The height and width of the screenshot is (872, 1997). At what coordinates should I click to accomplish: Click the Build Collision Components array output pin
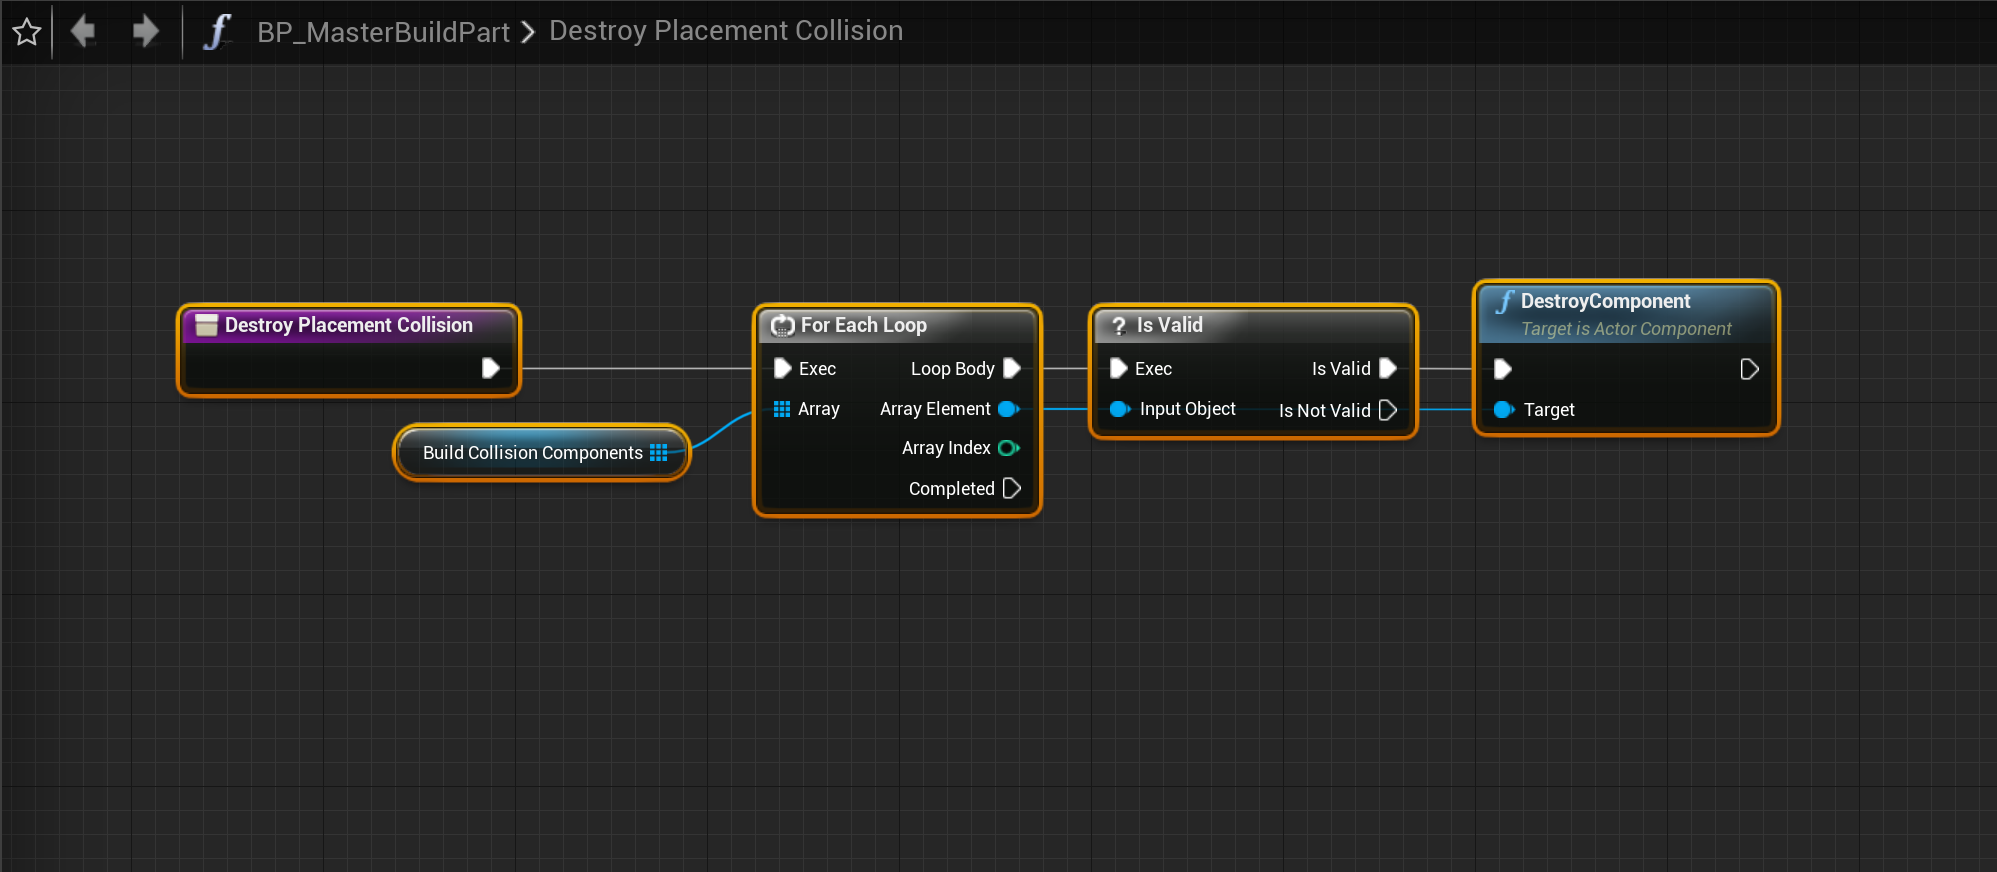tap(658, 453)
